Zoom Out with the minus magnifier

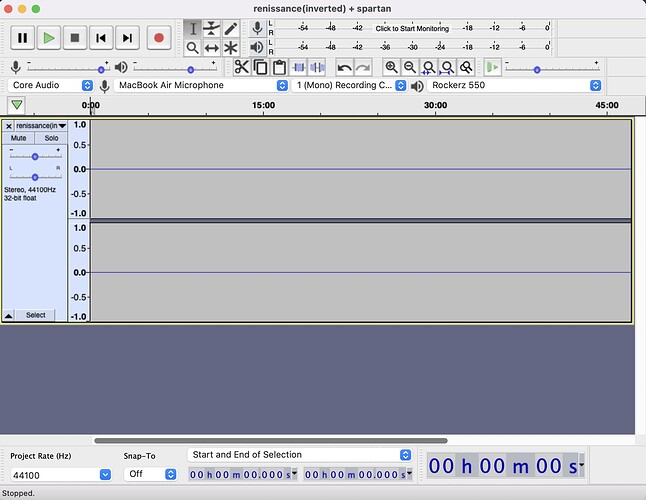410,67
